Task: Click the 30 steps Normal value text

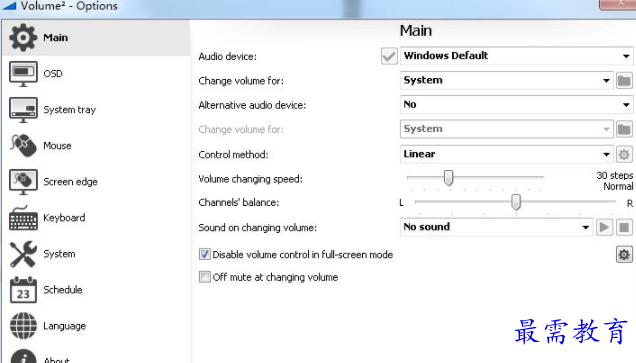Action: (615, 181)
